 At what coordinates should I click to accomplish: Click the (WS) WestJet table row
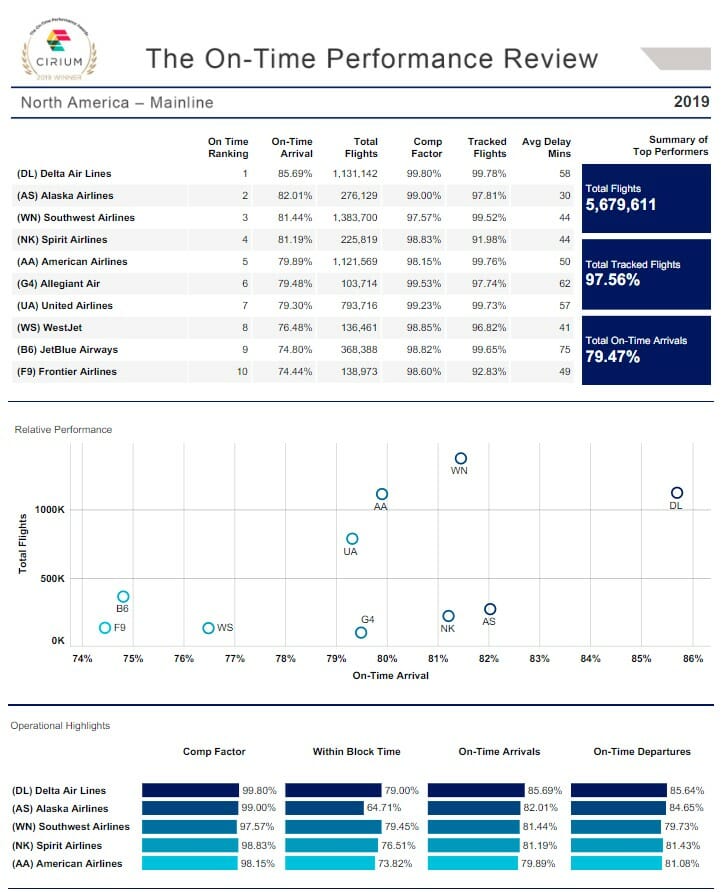tap(292, 328)
